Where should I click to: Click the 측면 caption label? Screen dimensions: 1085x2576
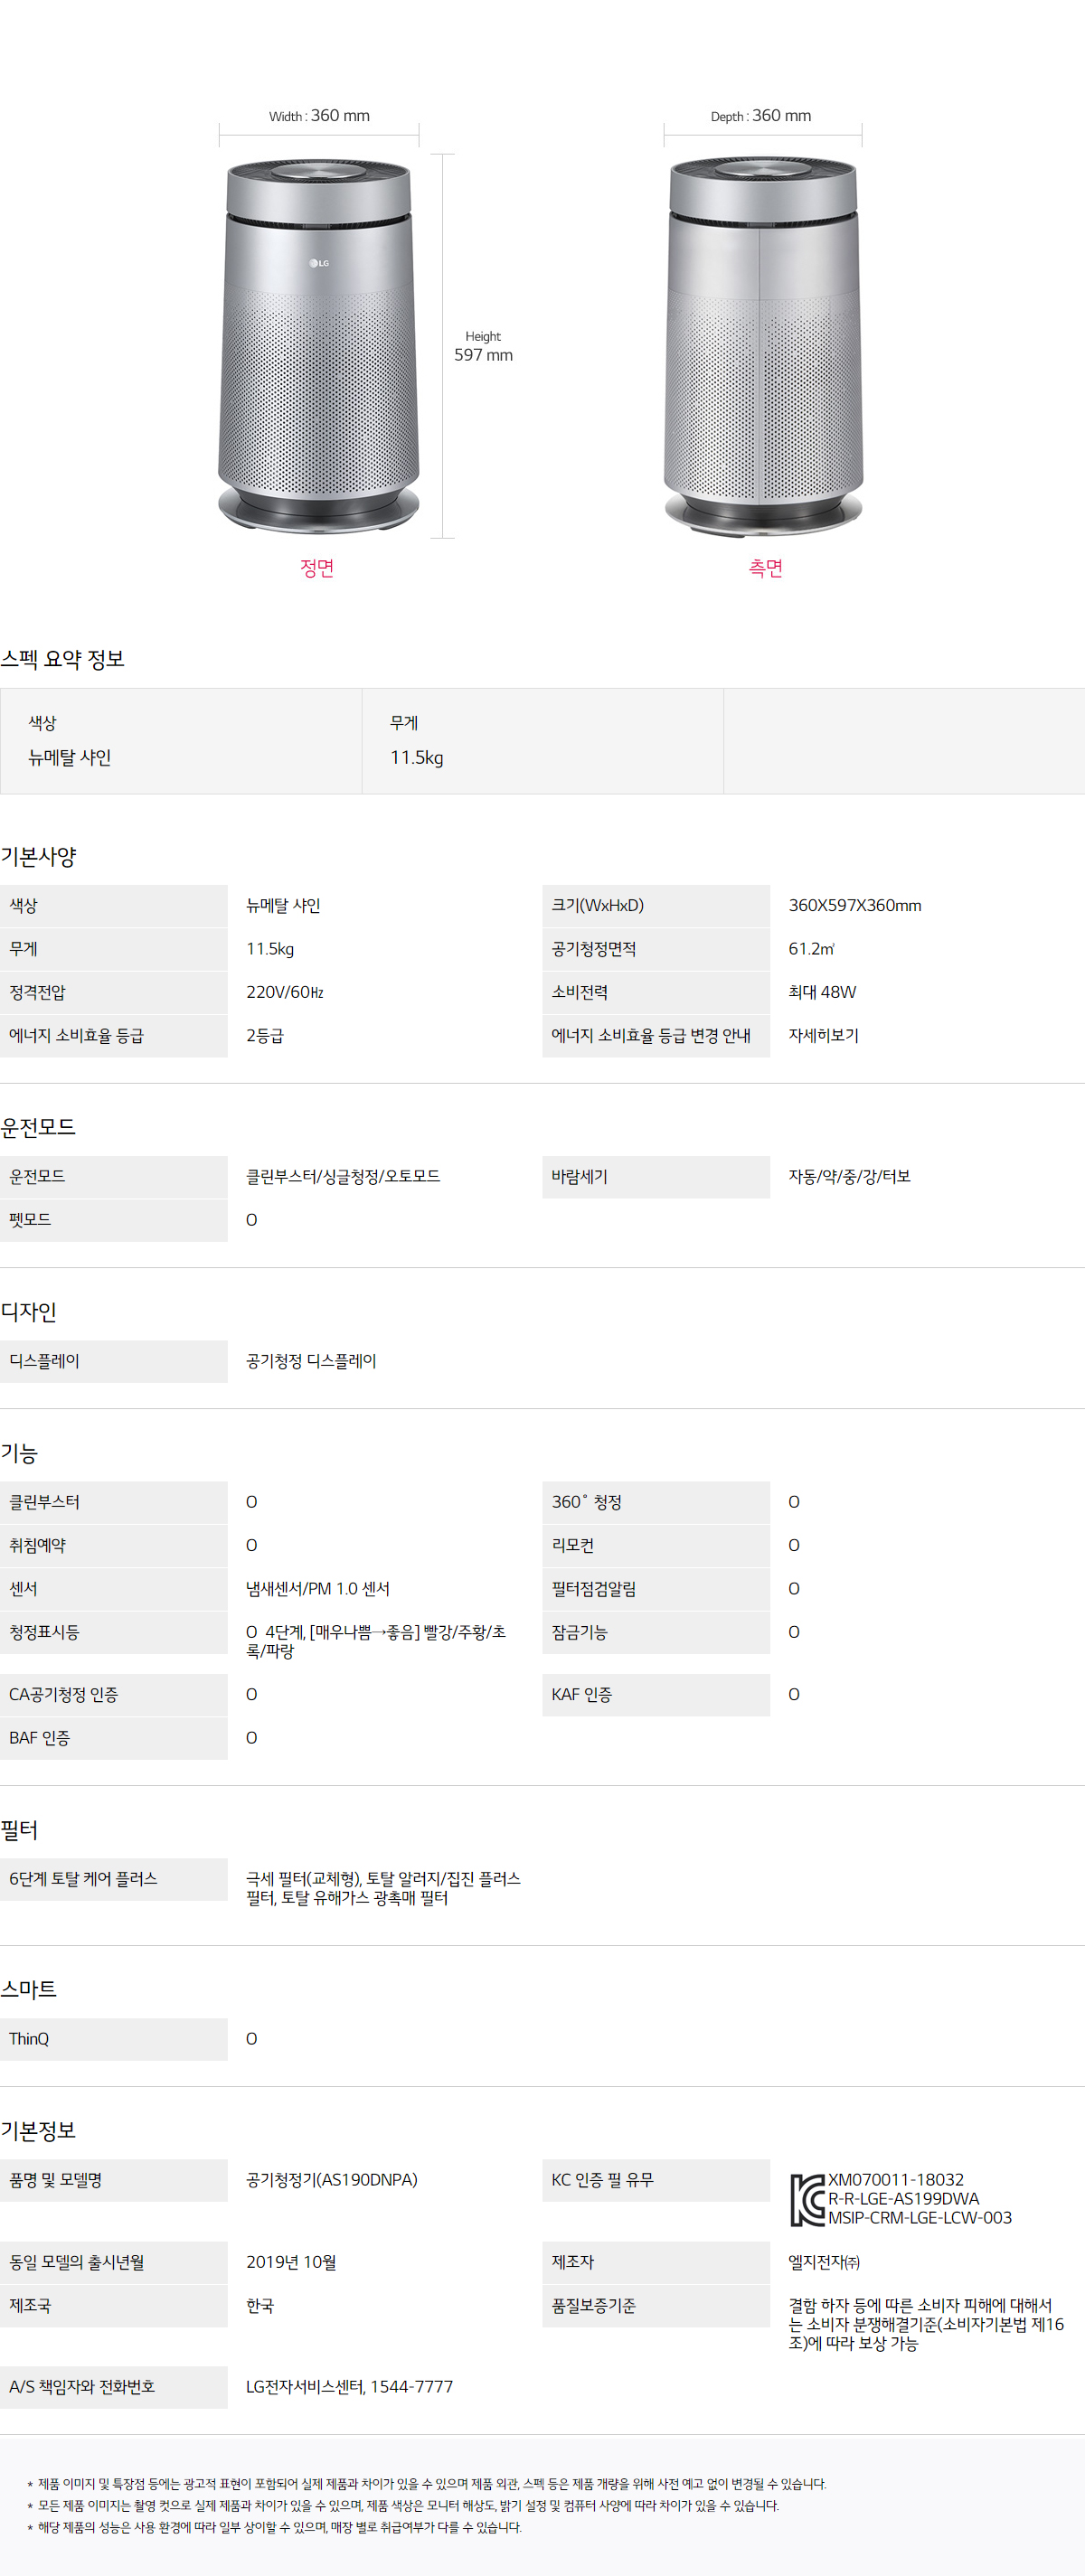pos(765,568)
